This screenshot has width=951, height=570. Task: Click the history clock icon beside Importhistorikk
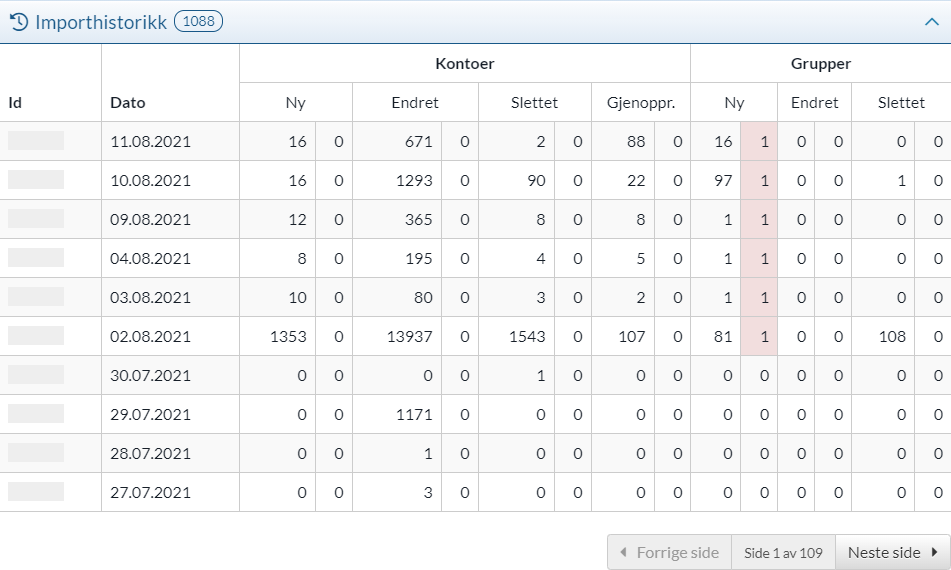tap(19, 21)
